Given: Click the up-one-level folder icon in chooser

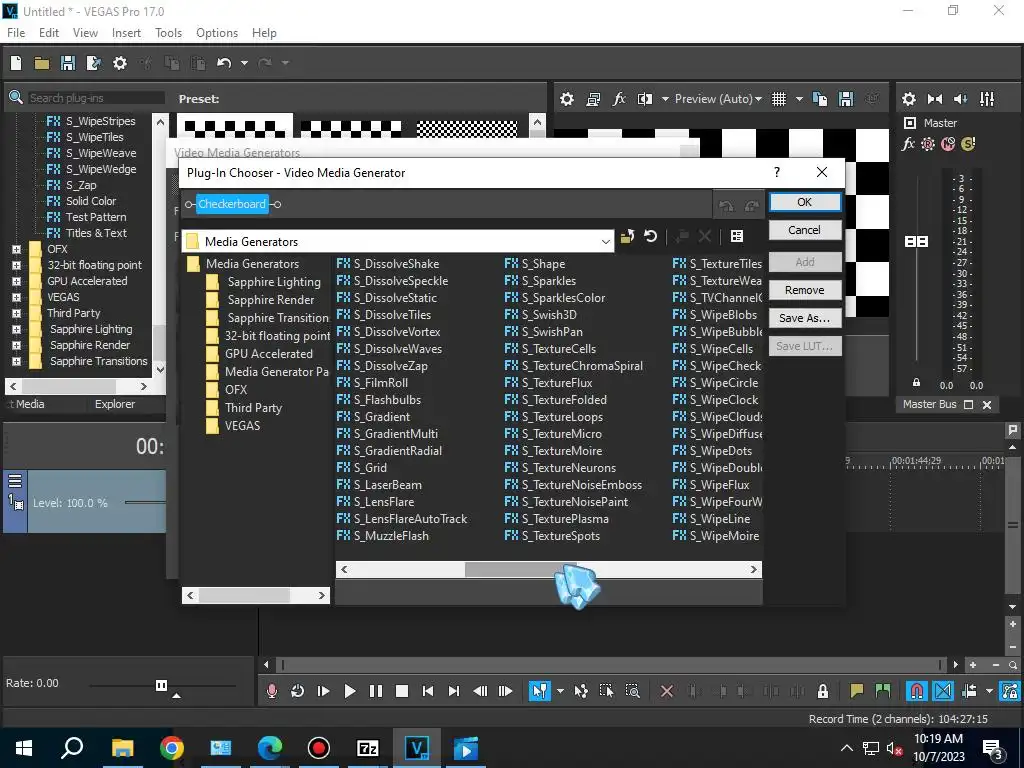Looking at the screenshot, I should [628, 236].
